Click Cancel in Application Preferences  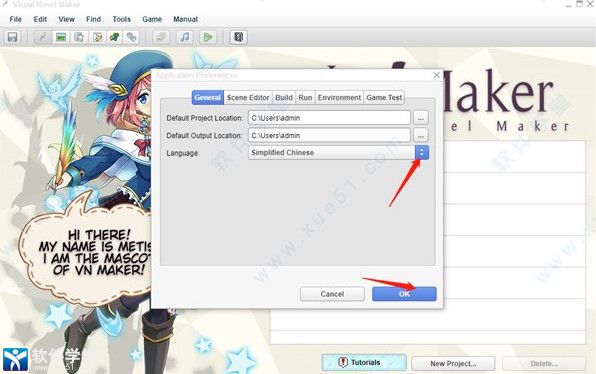point(332,294)
